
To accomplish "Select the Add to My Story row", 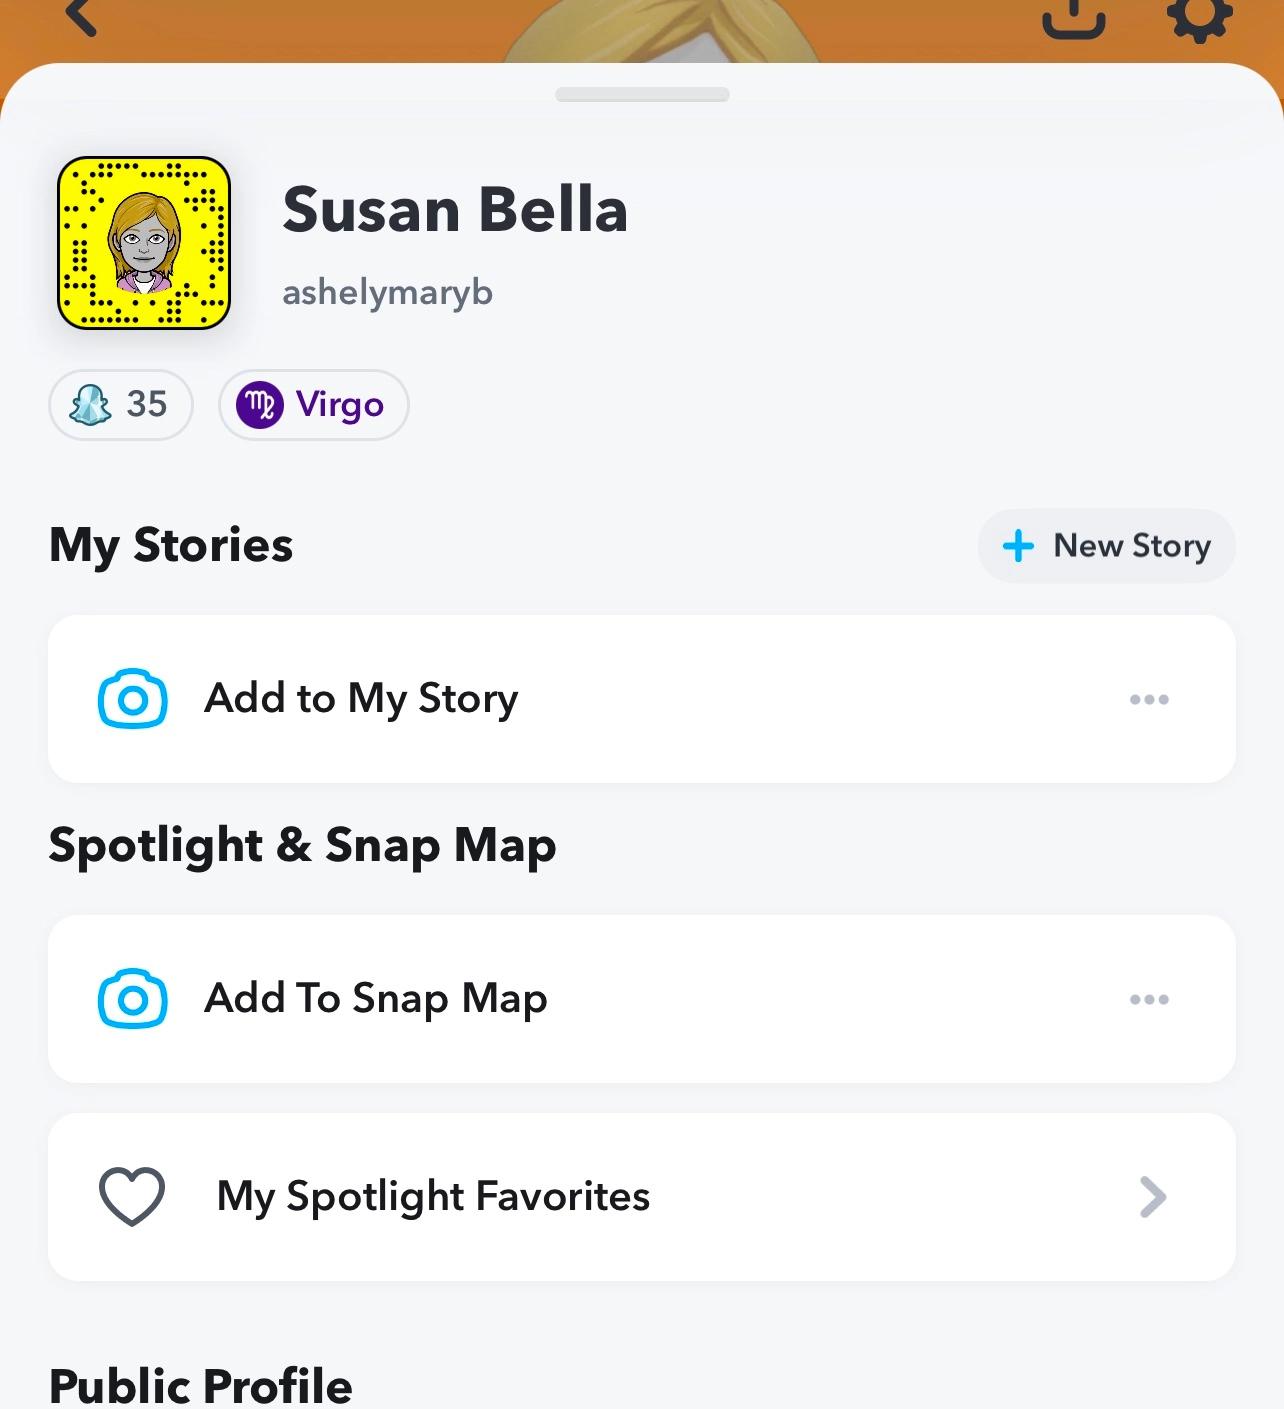I will click(x=642, y=699).
